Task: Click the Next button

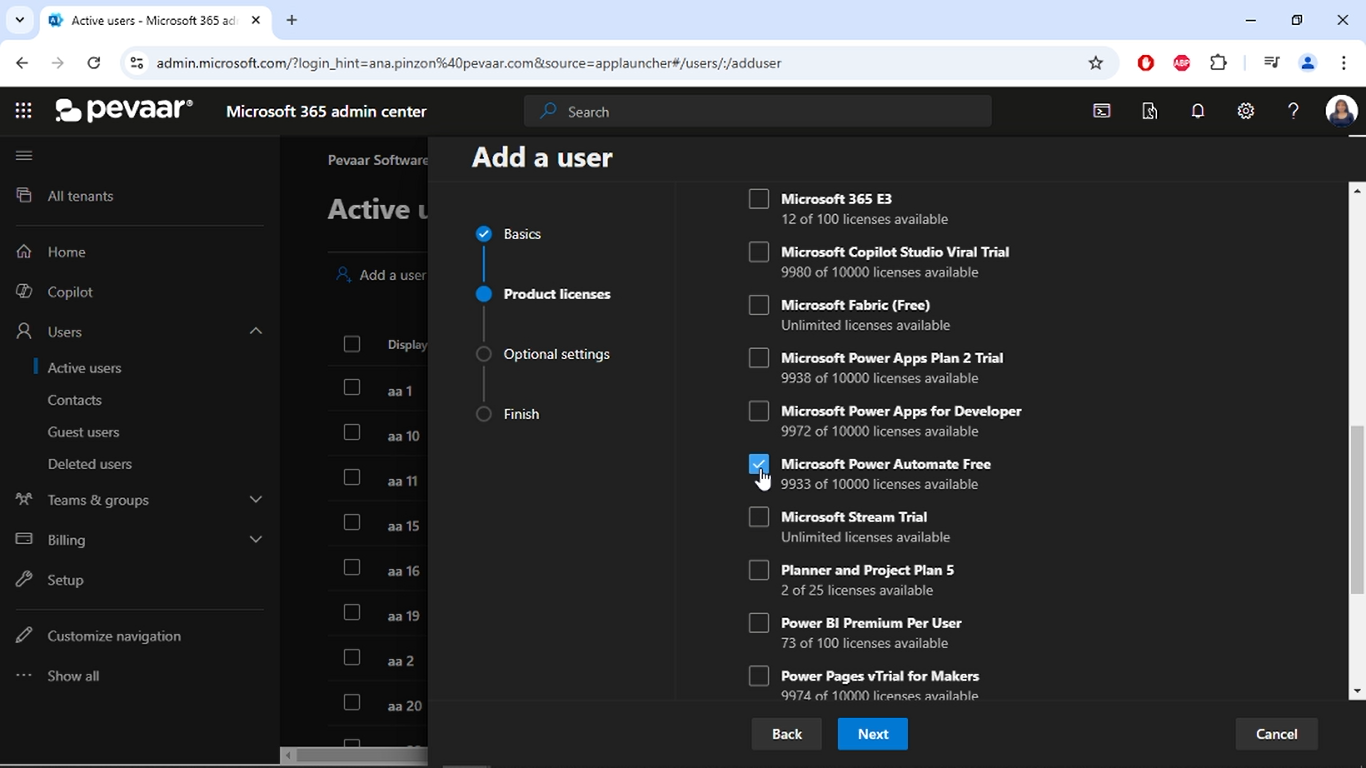Action: coord(873,734)
